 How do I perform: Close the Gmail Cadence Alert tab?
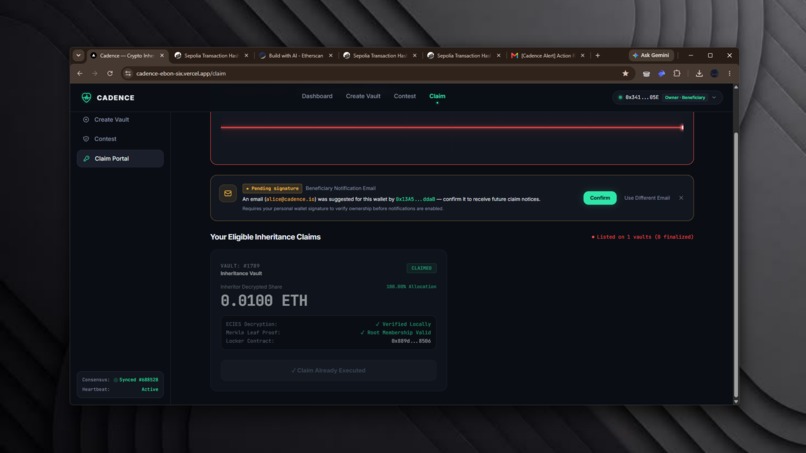click(x=582, y=56)
